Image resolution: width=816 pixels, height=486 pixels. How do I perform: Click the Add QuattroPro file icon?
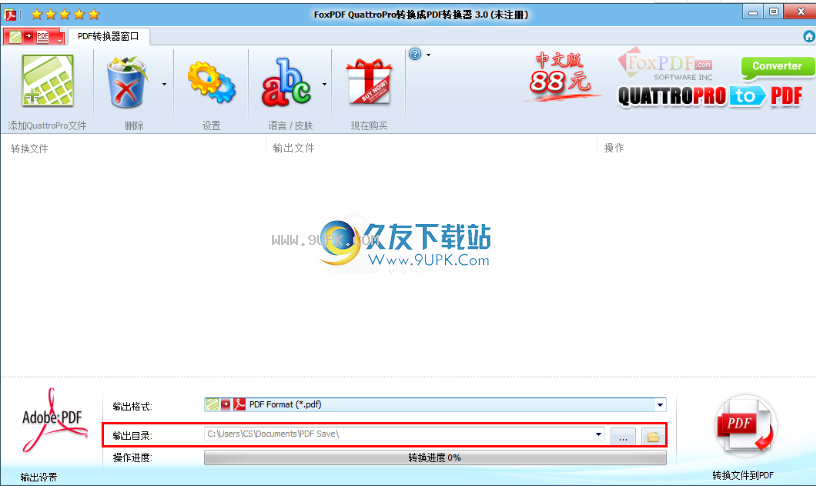pyautogui.click(x=47, y=82)
